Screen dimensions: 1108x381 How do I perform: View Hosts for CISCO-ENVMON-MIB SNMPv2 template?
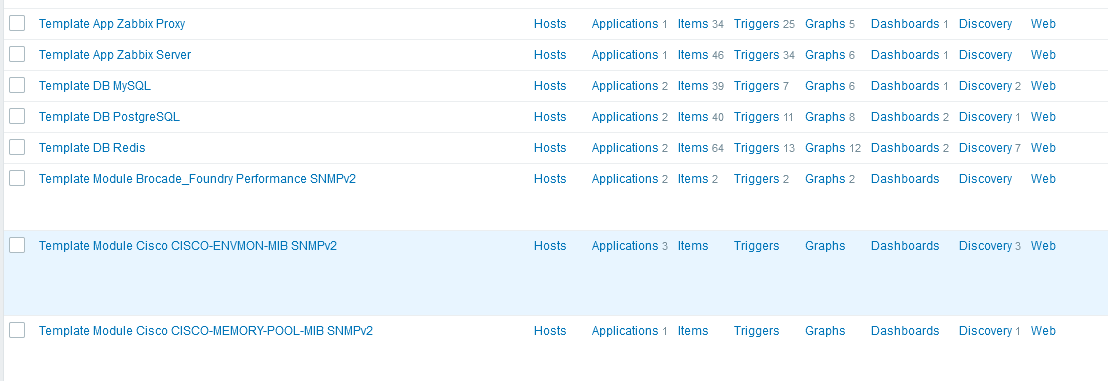coord(550,246)
